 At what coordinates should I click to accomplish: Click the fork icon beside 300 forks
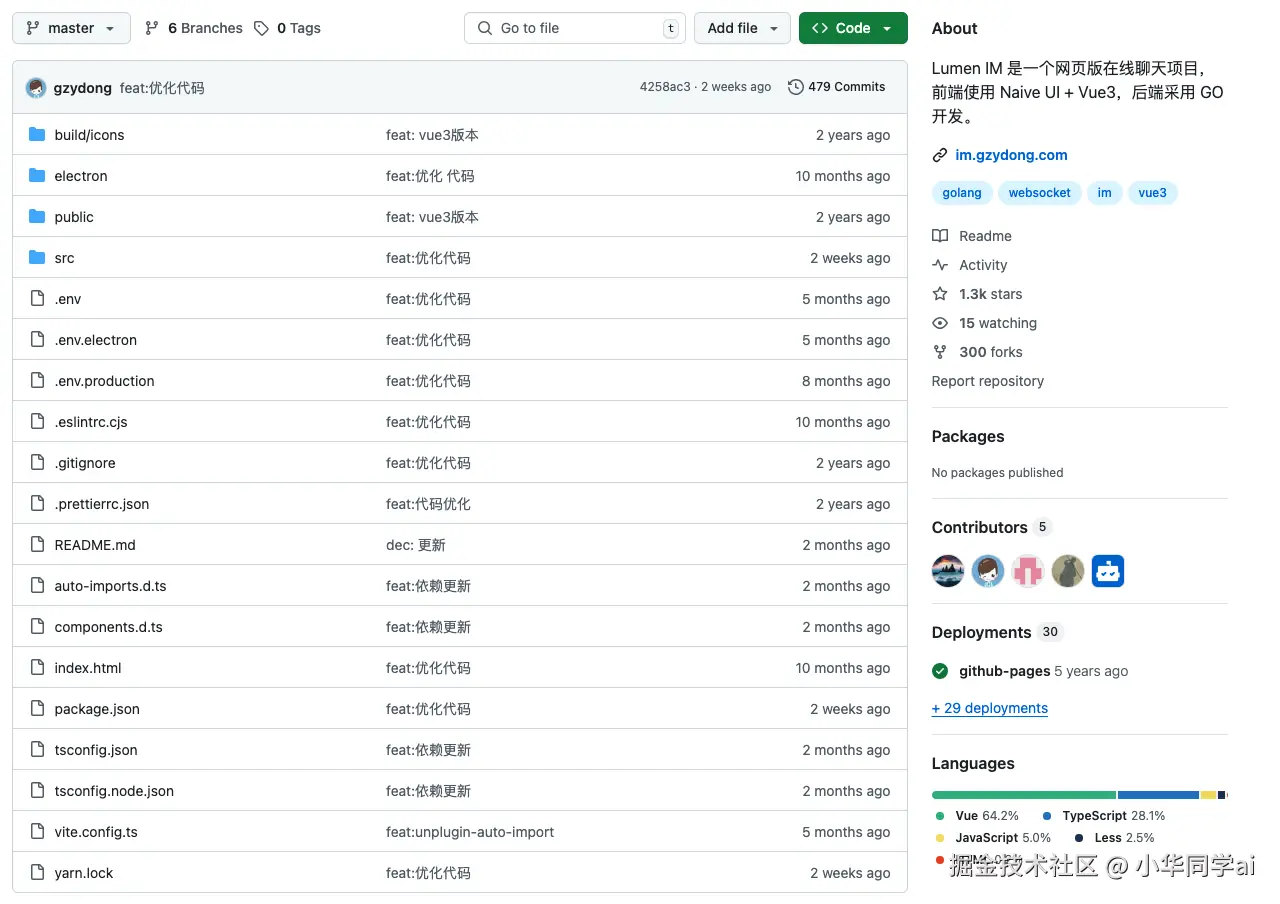tap(940, 352)
